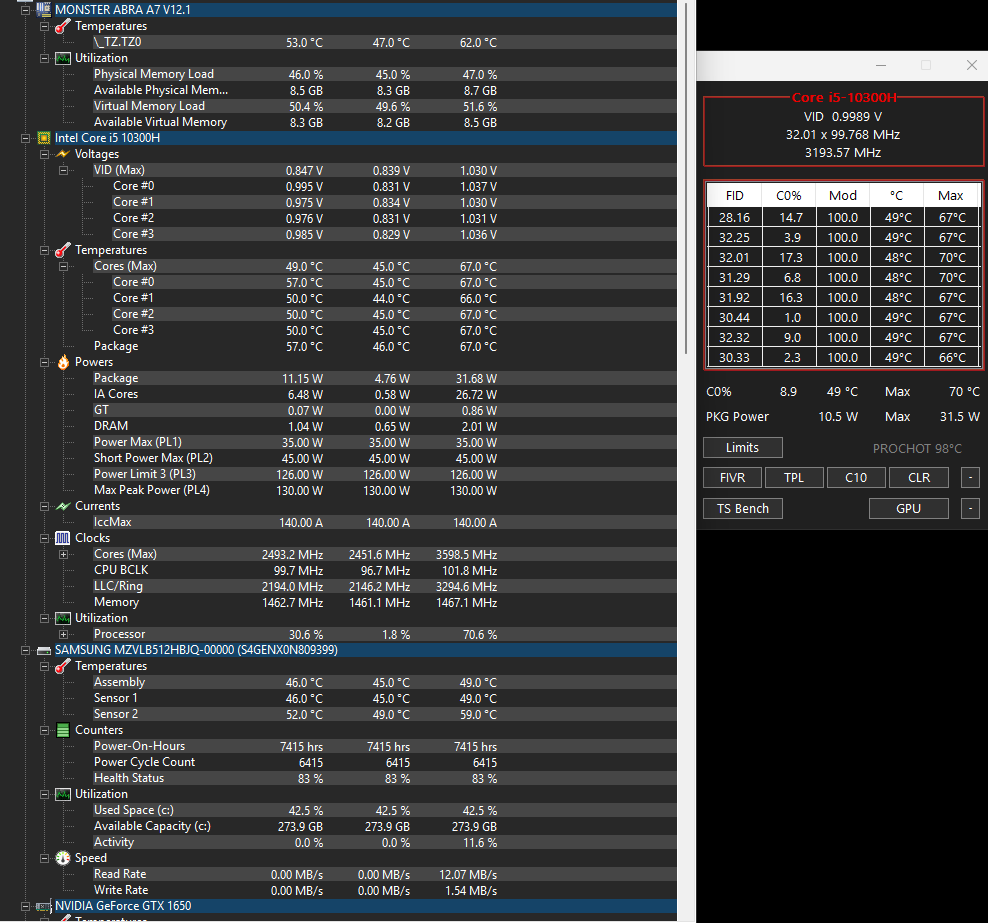This screenshot has width=988, height=923.
Task: Click the waveform icon beside Currents
Action: (62, 506)
